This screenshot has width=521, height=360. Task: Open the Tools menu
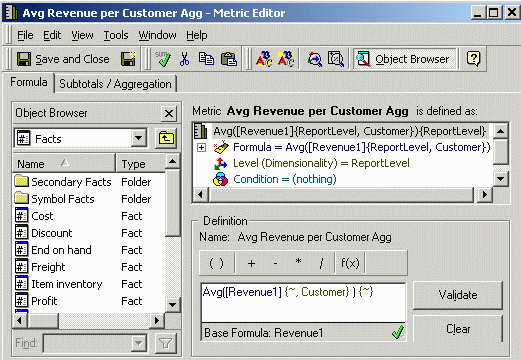[116, 35]
